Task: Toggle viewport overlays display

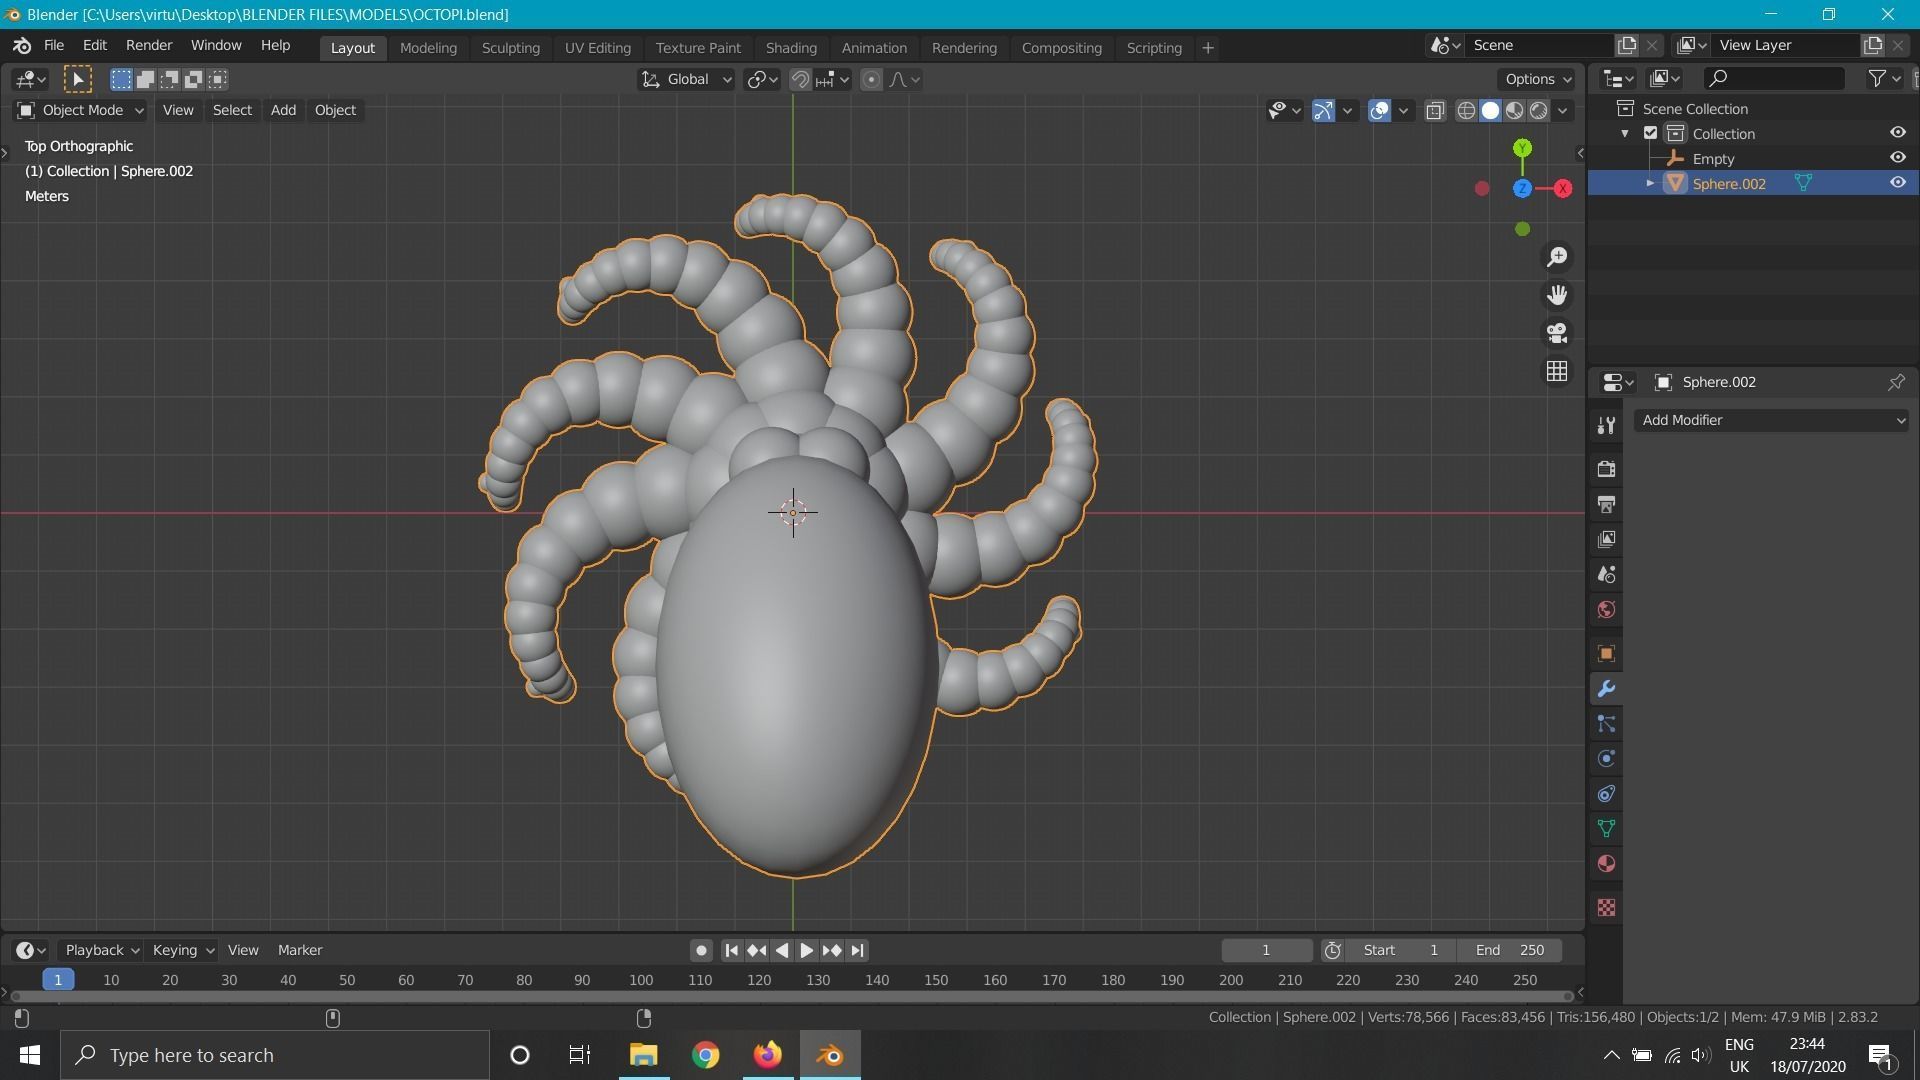Action: pos(1379,111)
